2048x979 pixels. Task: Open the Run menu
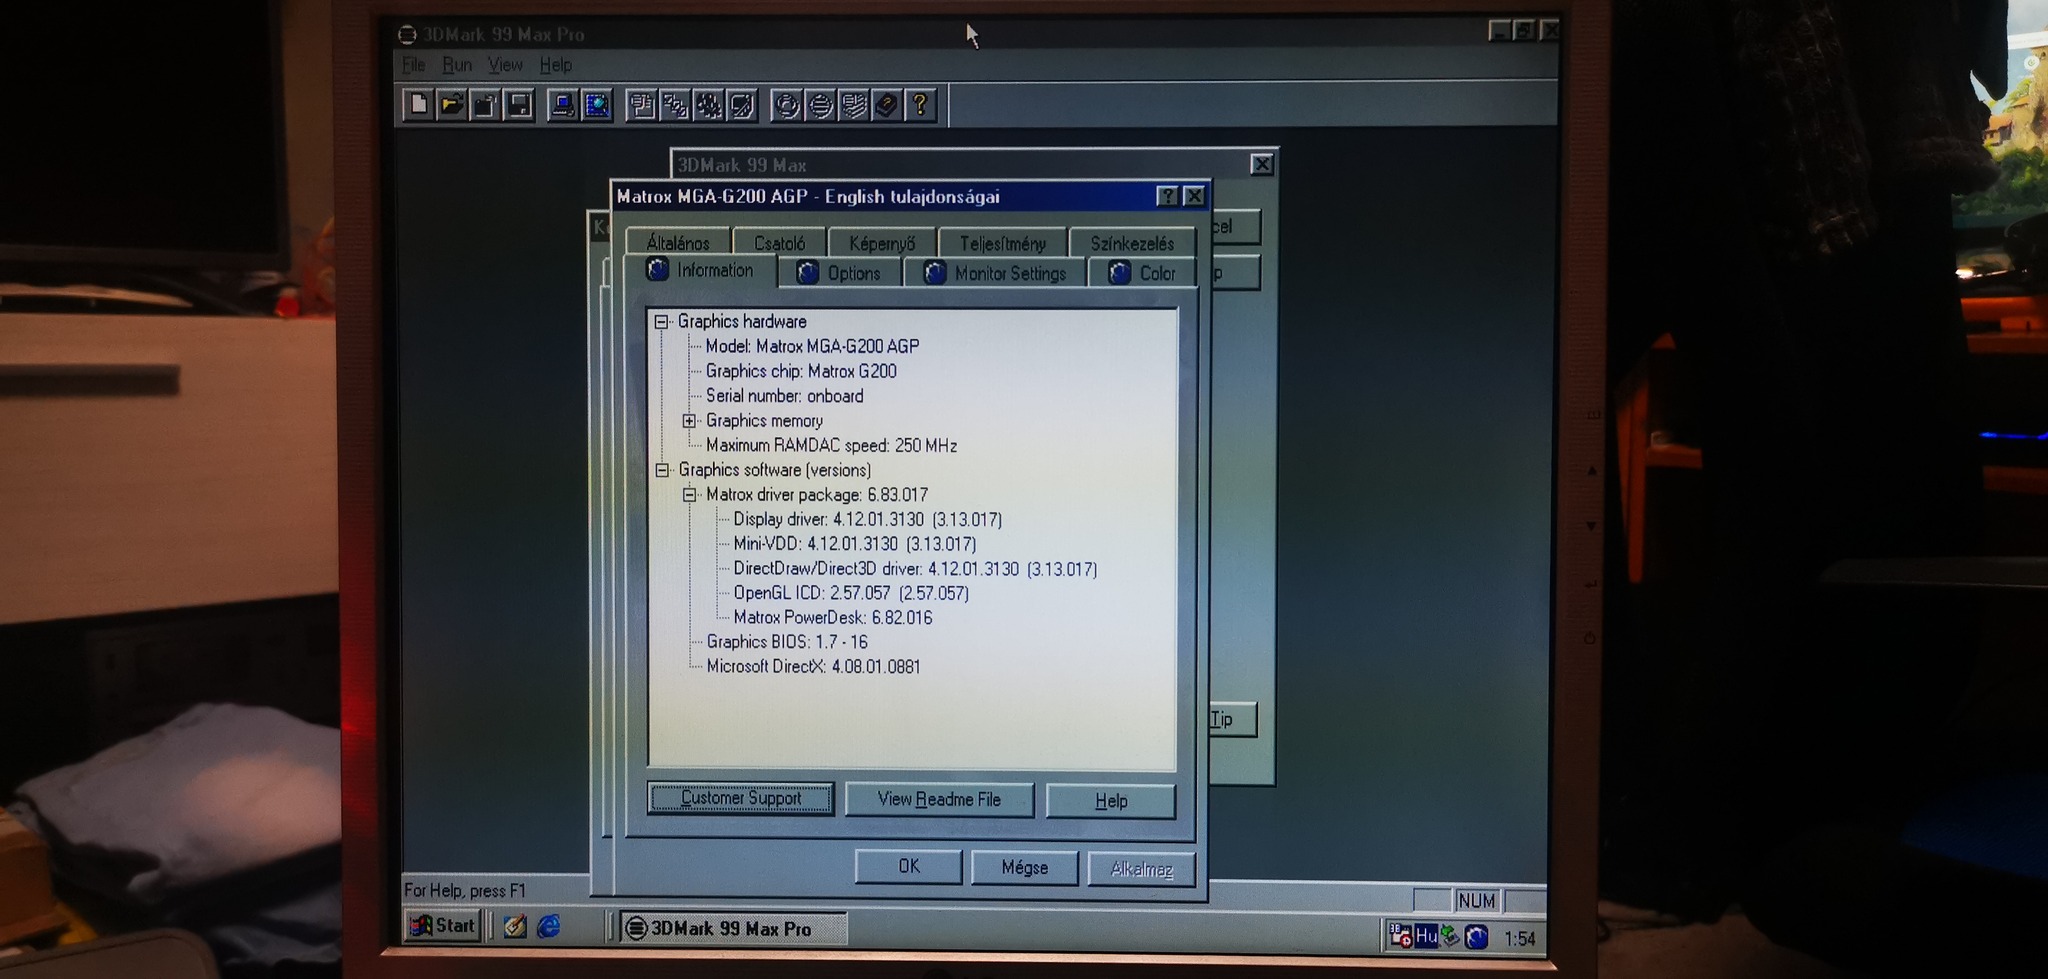coord(457,65)
